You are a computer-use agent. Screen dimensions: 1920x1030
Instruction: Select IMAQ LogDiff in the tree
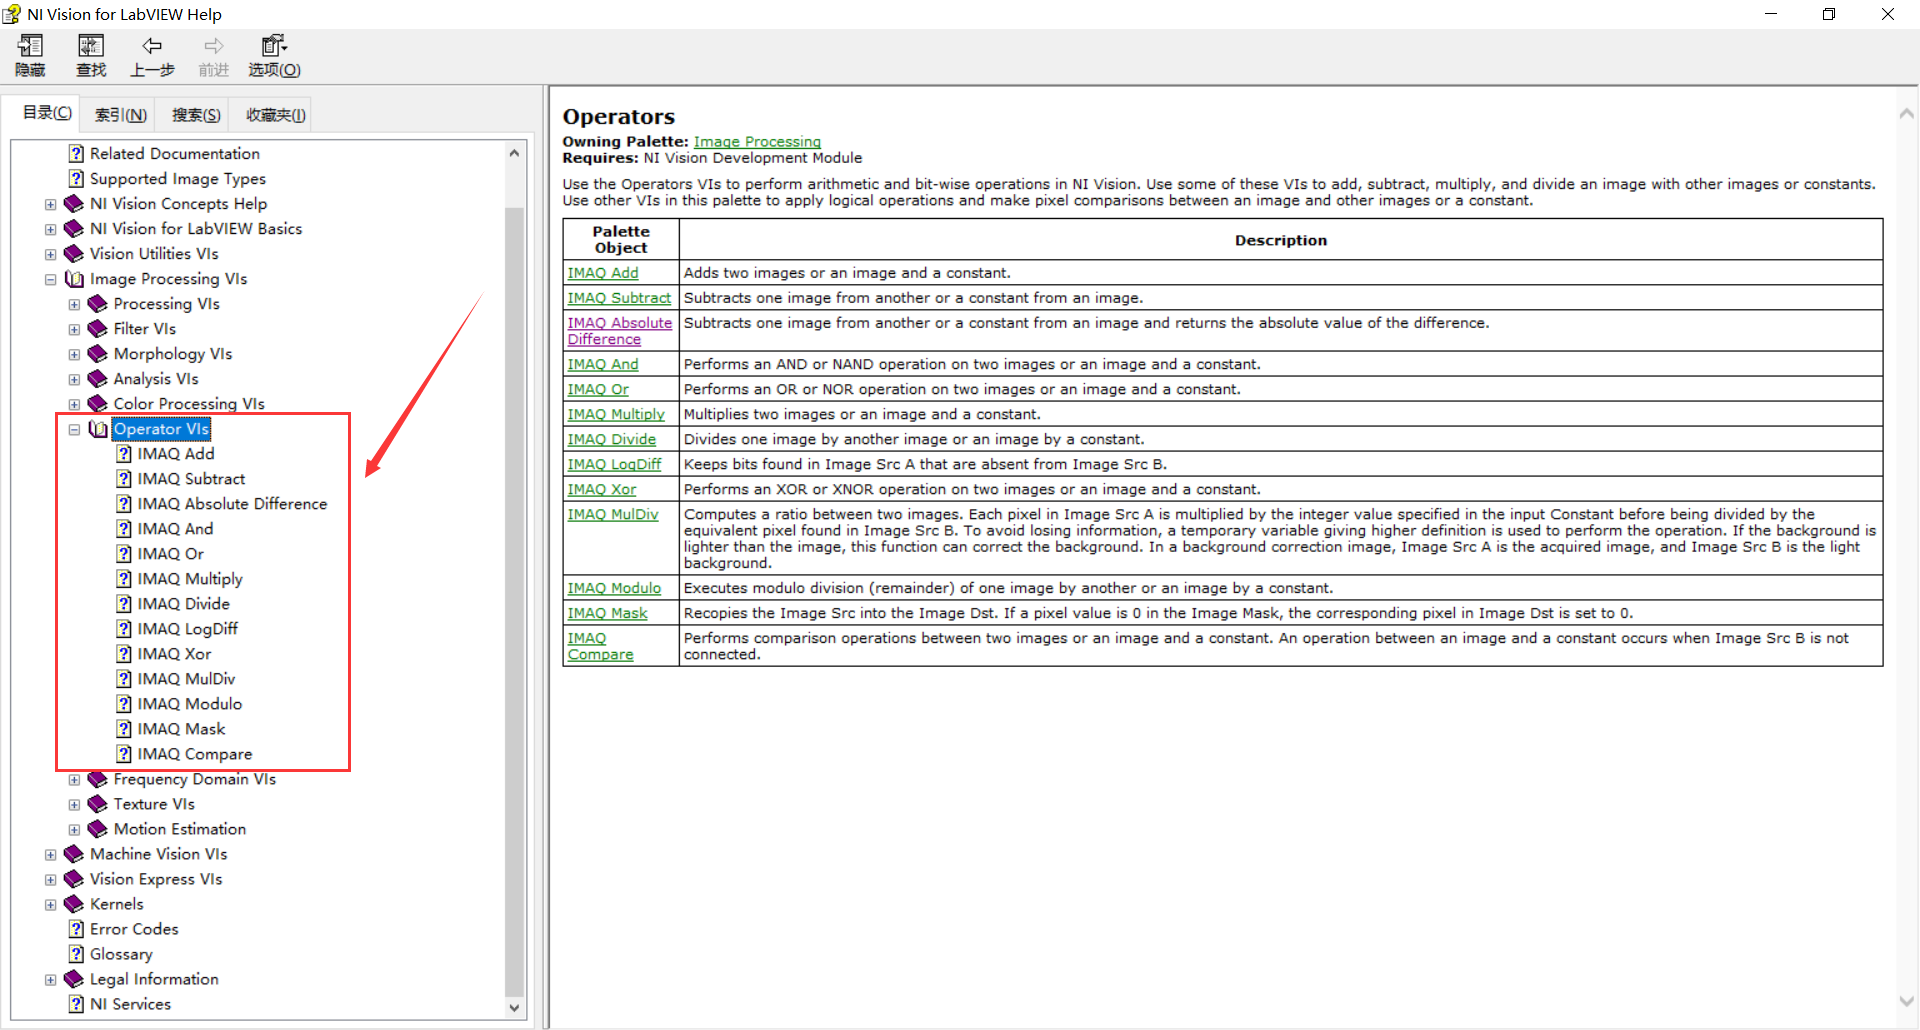point(188,629)
